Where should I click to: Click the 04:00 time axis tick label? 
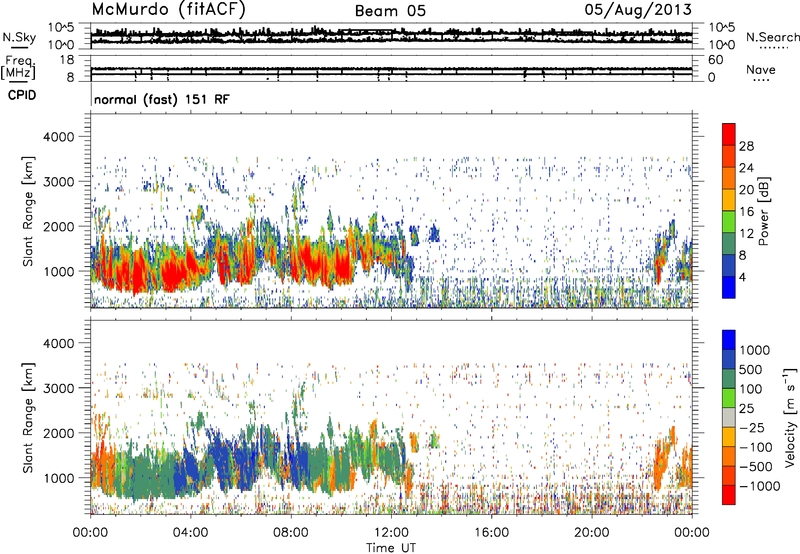(191, 533)
